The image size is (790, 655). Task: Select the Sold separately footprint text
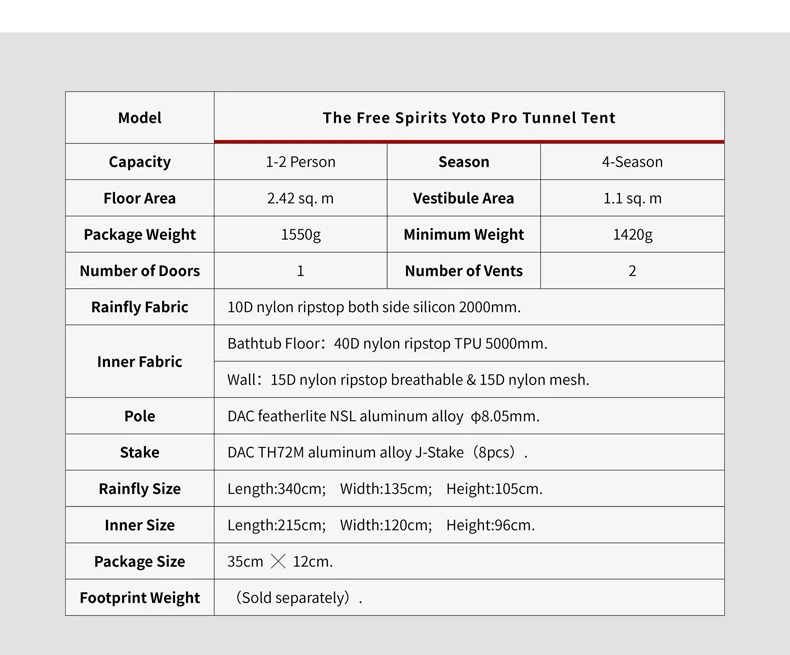point(299,598)
